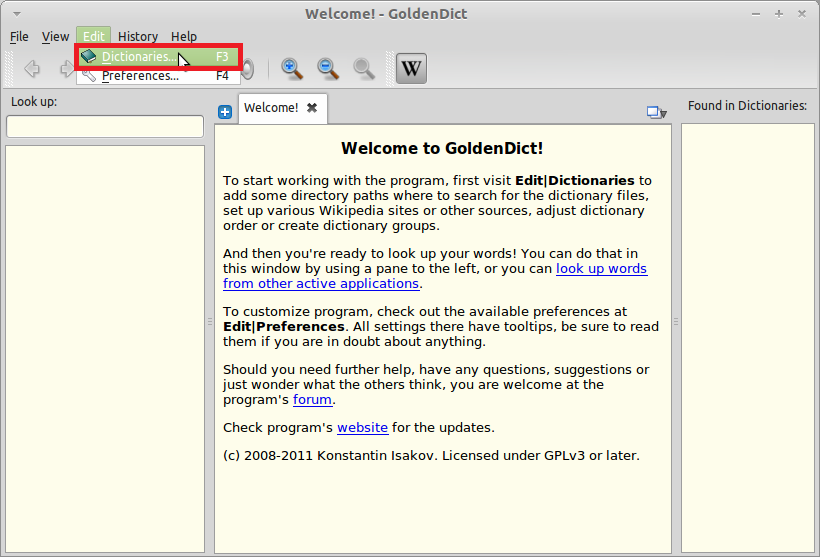Click the Found in Dictionaries list pane

coord(748,338)
